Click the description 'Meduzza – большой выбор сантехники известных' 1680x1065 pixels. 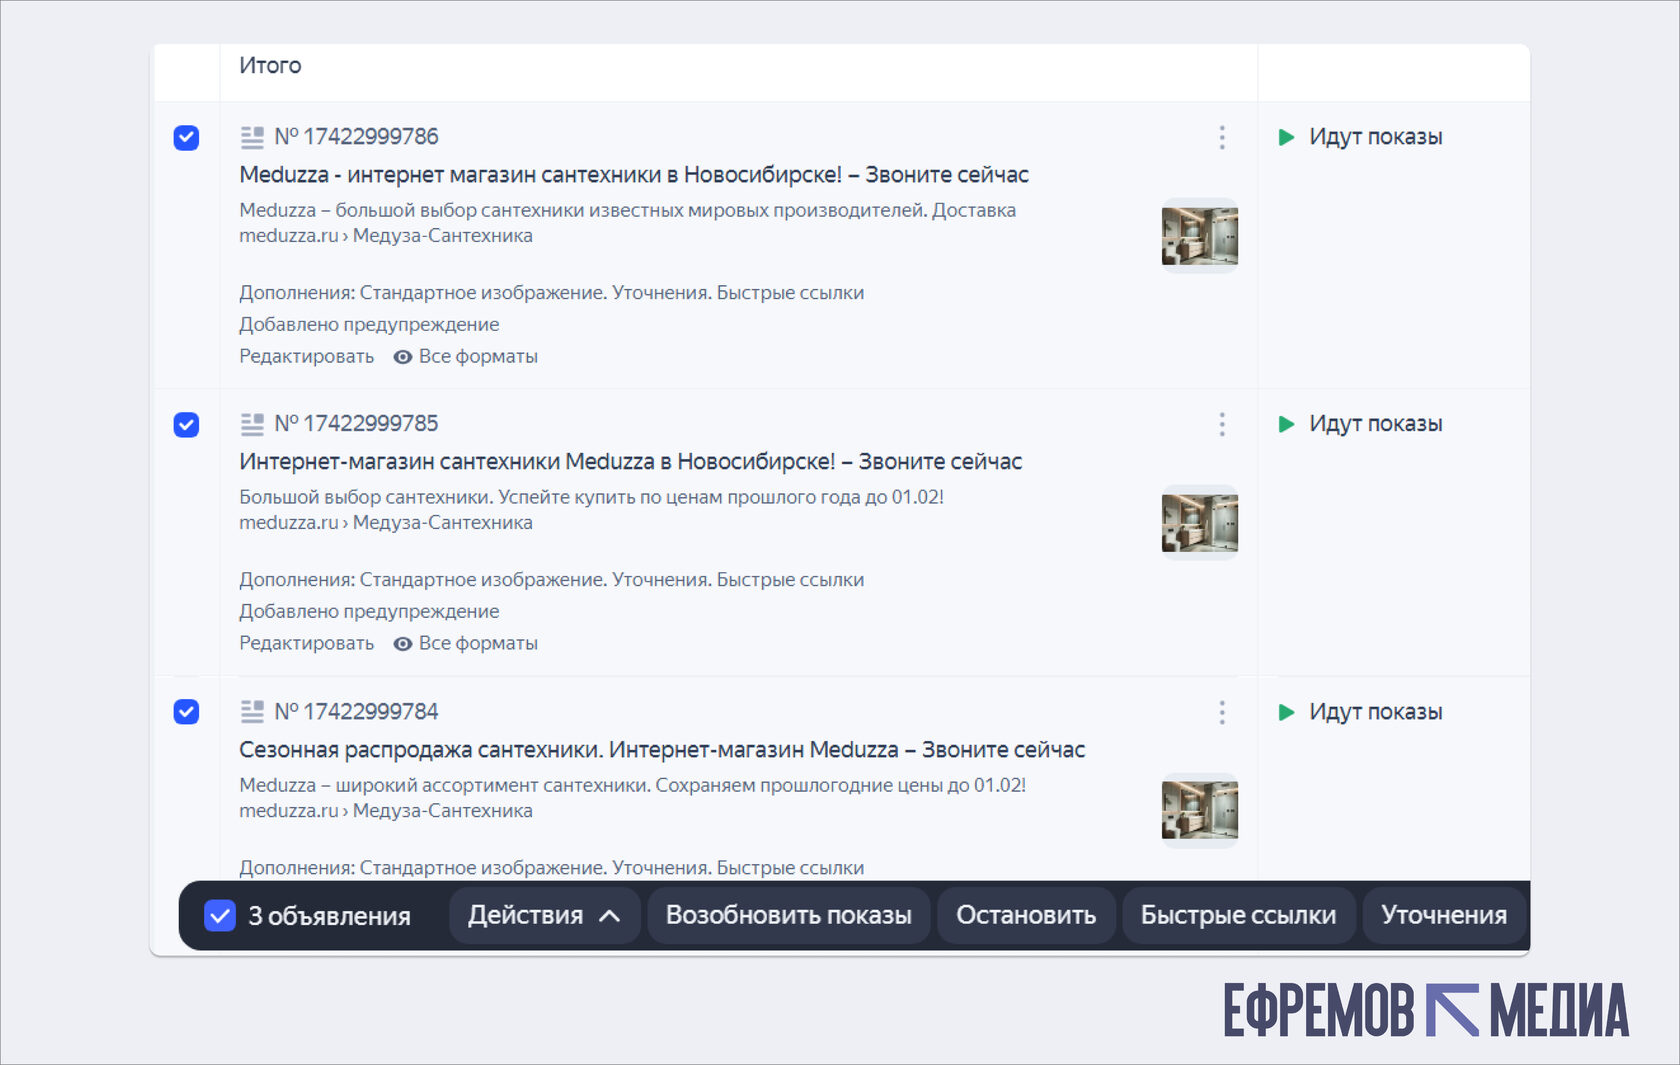[x=628, y=211]
